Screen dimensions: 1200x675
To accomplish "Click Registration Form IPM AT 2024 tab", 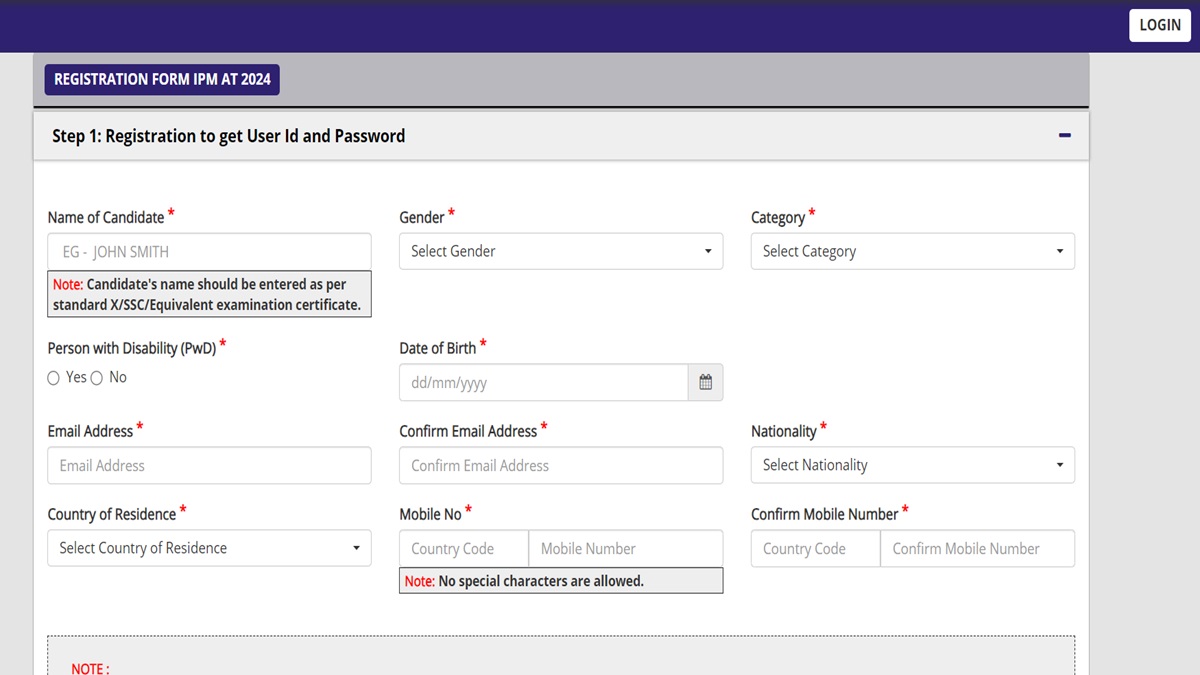I will pyautogui.click(x=162, y=79).
